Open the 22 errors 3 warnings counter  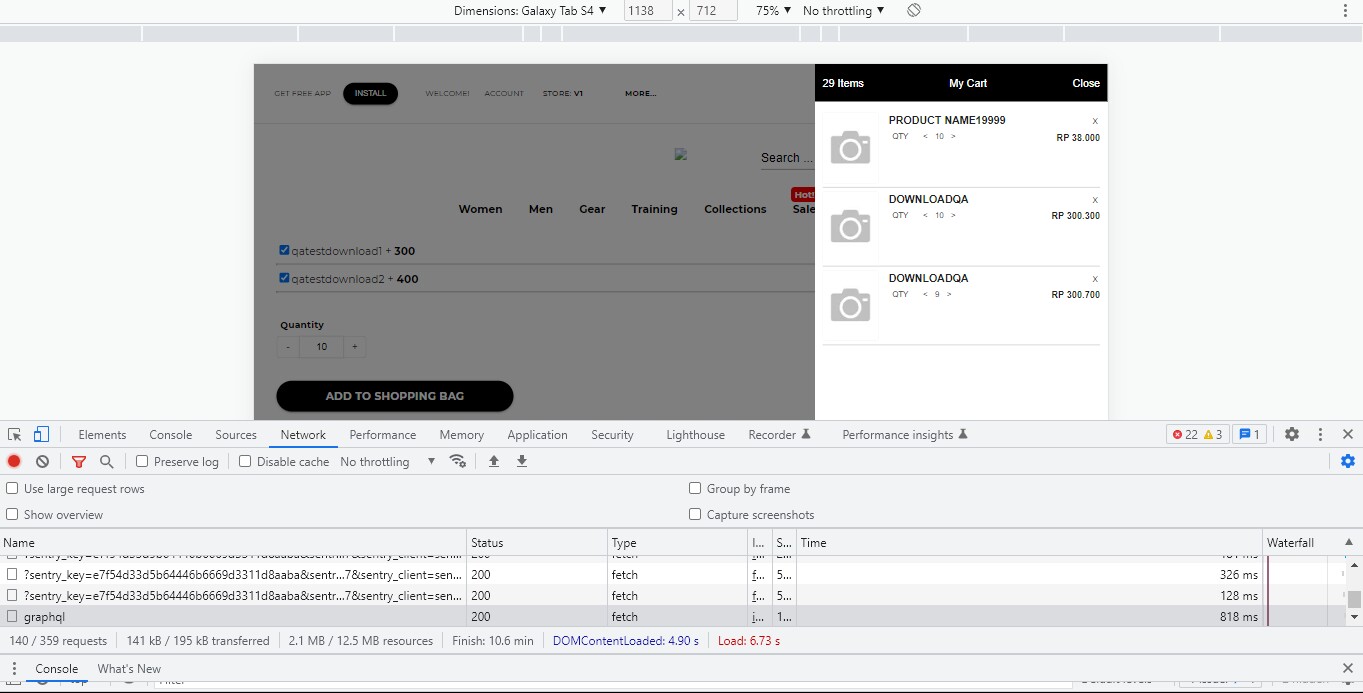point(1197,434)
